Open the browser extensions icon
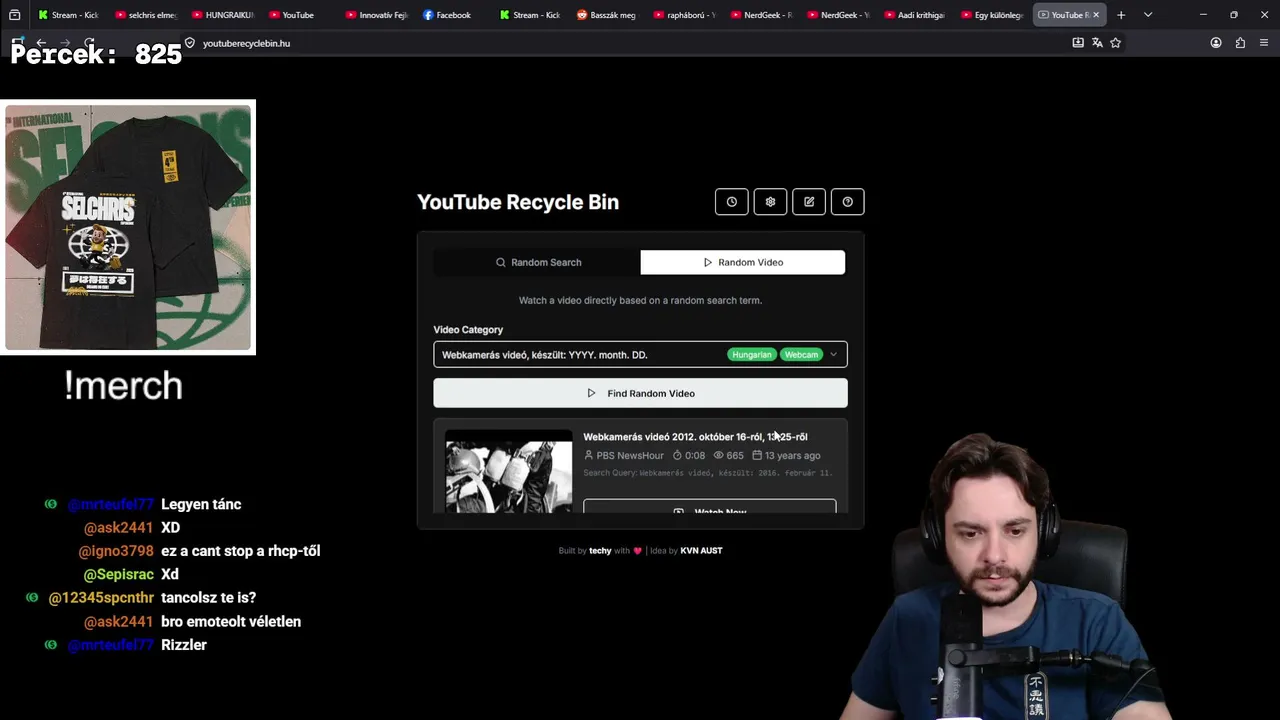Viewport: 1280px width, 720px height. pos(1240,43)
